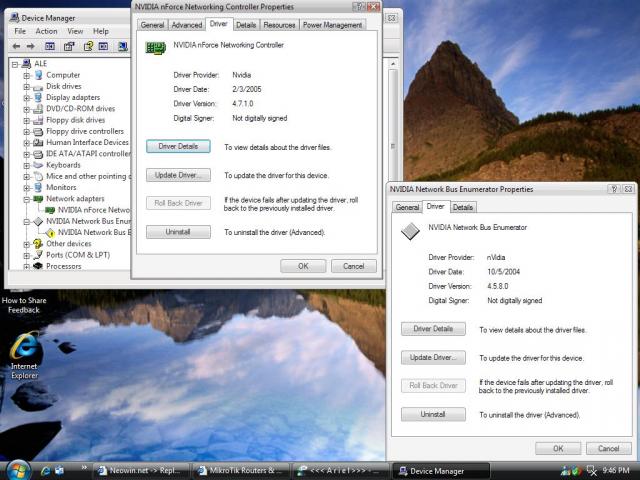The width and height of the screenshot is (640, 480).
Task: Click the security shield tray icon
Action: click(x=576, y=471)
